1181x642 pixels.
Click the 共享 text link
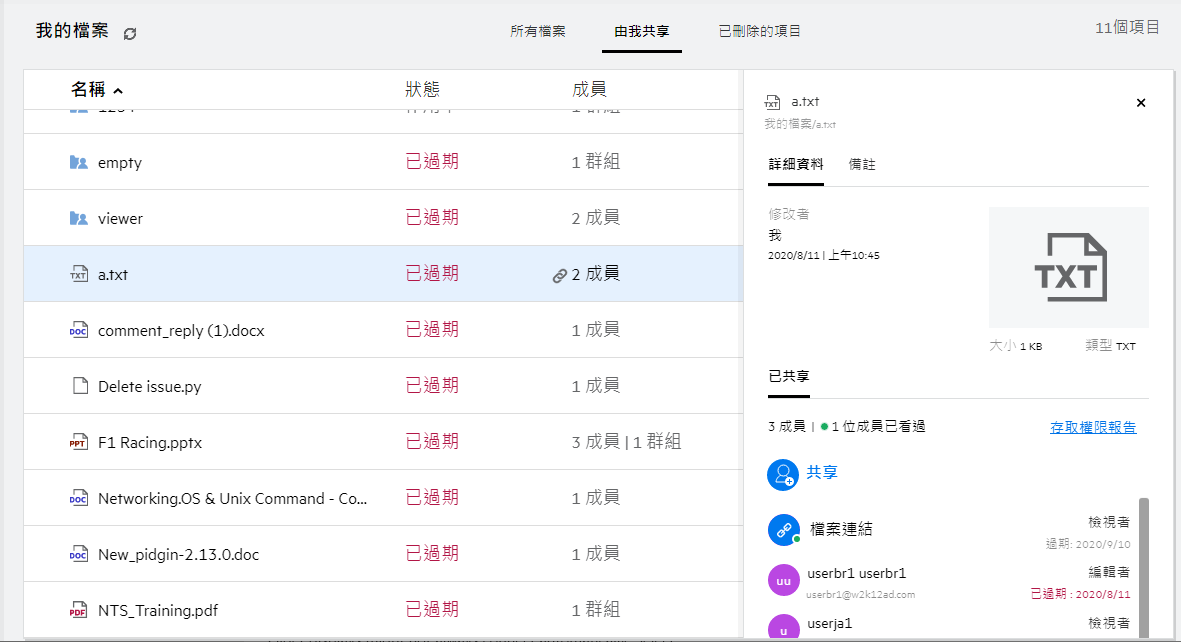point(821,473)
